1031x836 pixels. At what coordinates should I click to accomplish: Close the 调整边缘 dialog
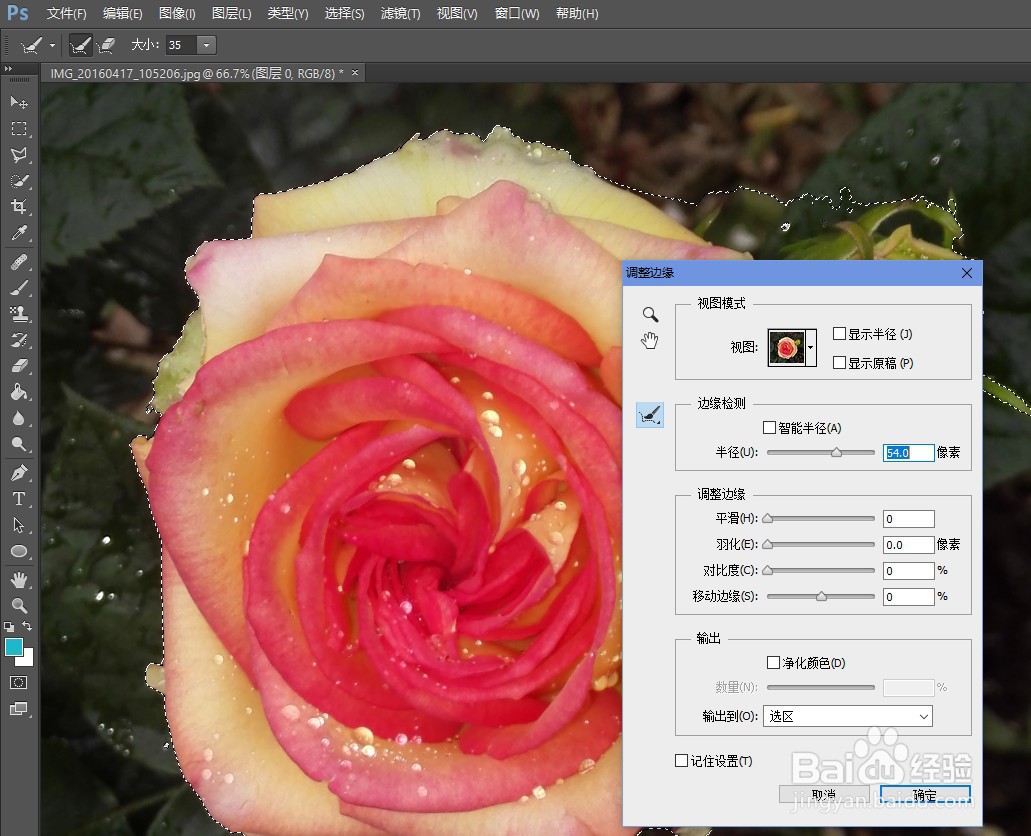pos(967,273)
